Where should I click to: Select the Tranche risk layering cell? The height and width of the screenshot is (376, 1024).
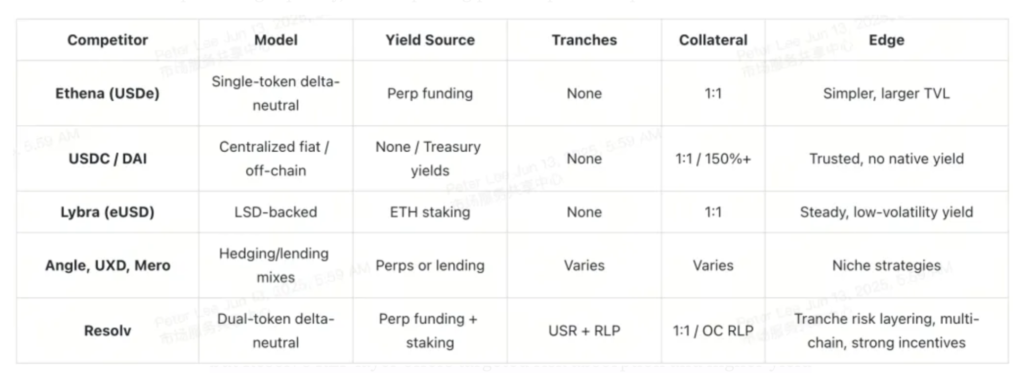pos(886,331)
